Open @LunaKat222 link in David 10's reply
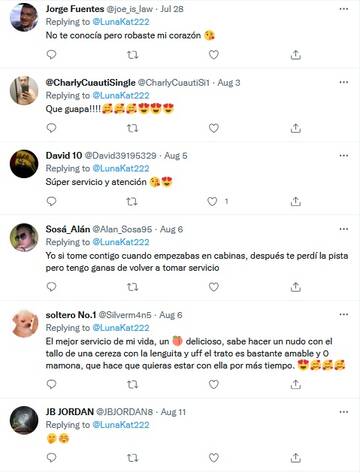The image size is (360, 473). click(x=121, y=169)
